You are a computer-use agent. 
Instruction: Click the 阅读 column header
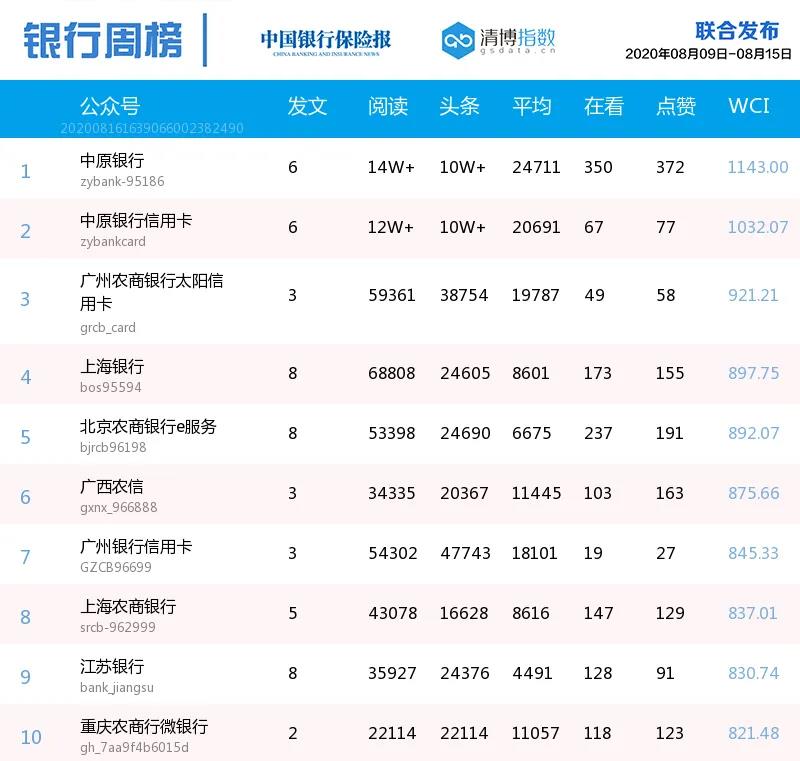tap(388, 106)
